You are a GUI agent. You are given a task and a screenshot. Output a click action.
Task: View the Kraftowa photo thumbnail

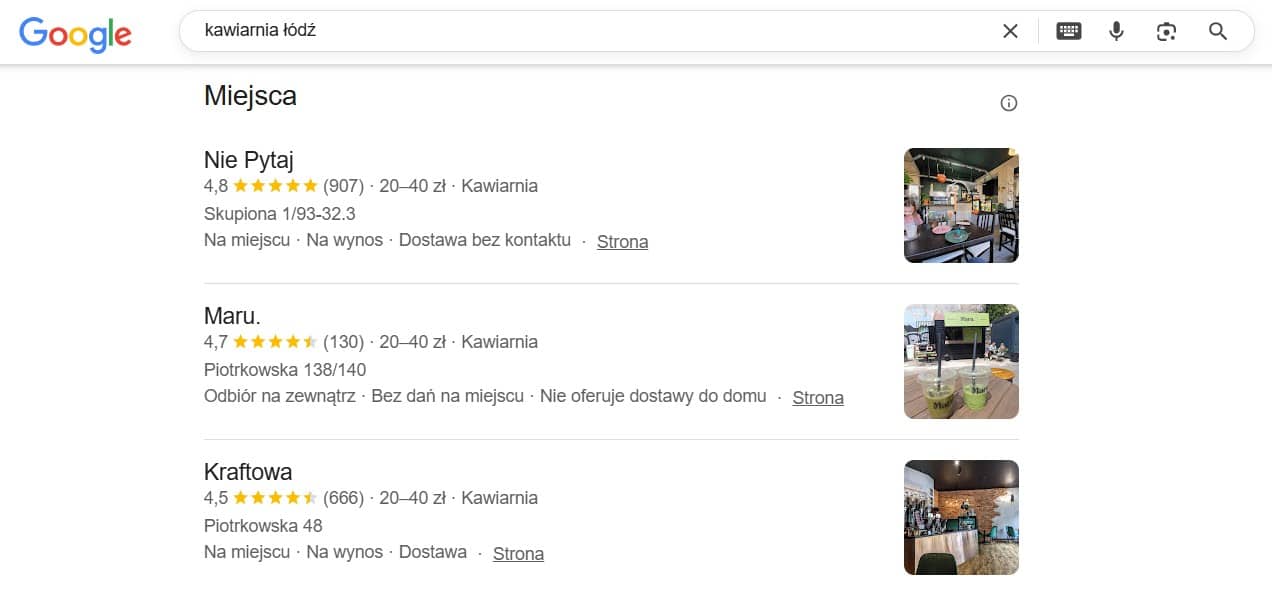tap(961, 517)
